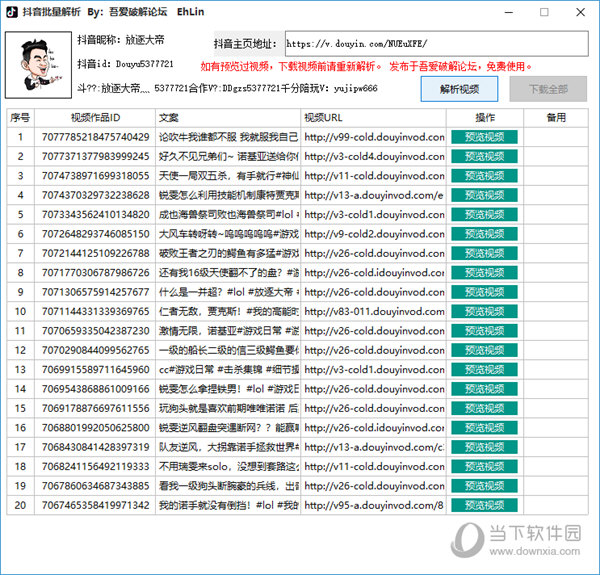Click the 视频作品ID column header
This screenshot has height=575, width=600.
(95, 118)
